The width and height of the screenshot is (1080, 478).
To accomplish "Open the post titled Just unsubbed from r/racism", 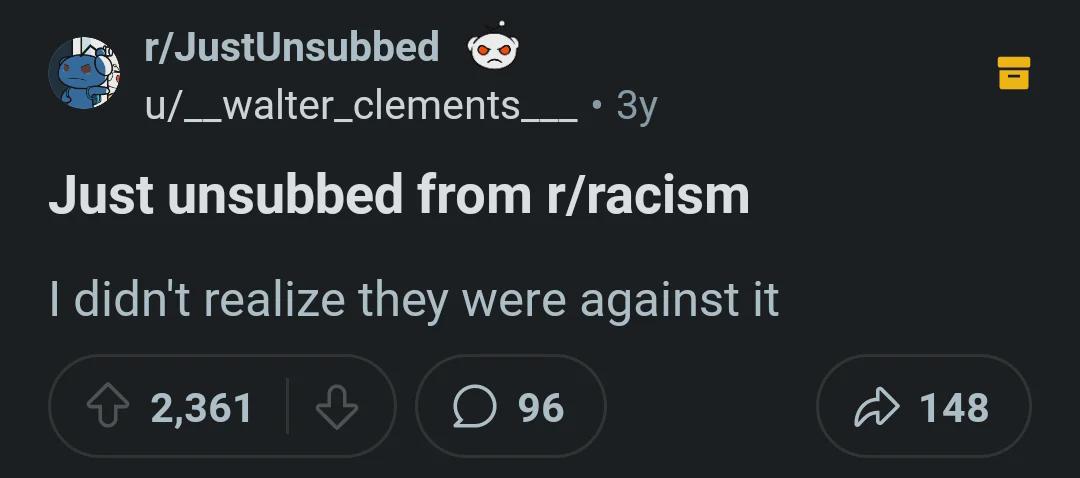I will (399, 196).
